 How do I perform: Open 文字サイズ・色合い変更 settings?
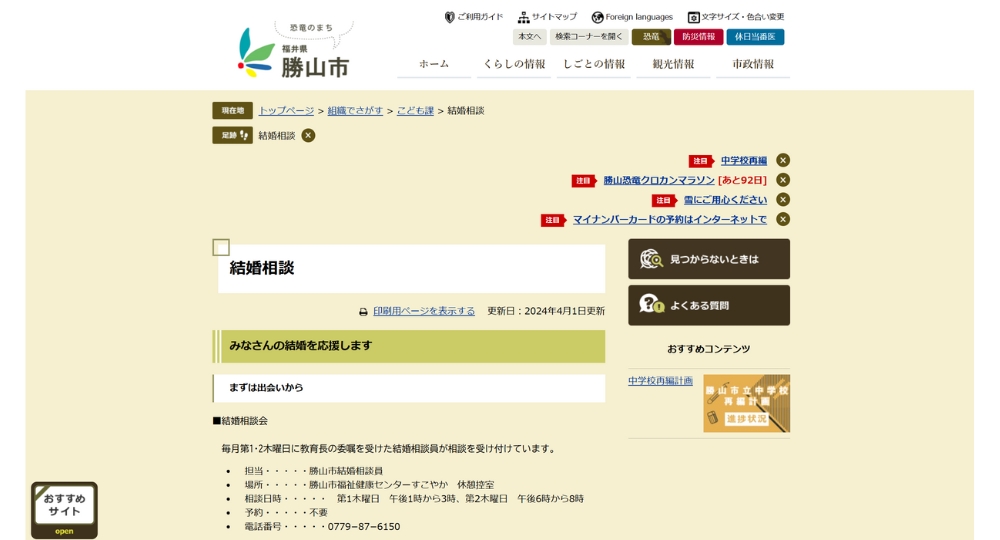pos(736,17)
